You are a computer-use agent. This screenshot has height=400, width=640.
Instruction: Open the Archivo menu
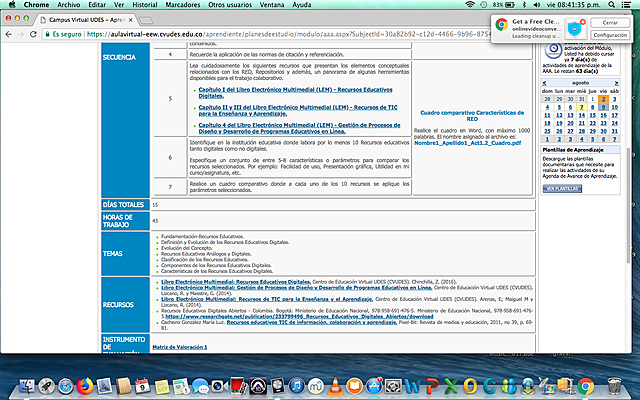click(69, 4)
